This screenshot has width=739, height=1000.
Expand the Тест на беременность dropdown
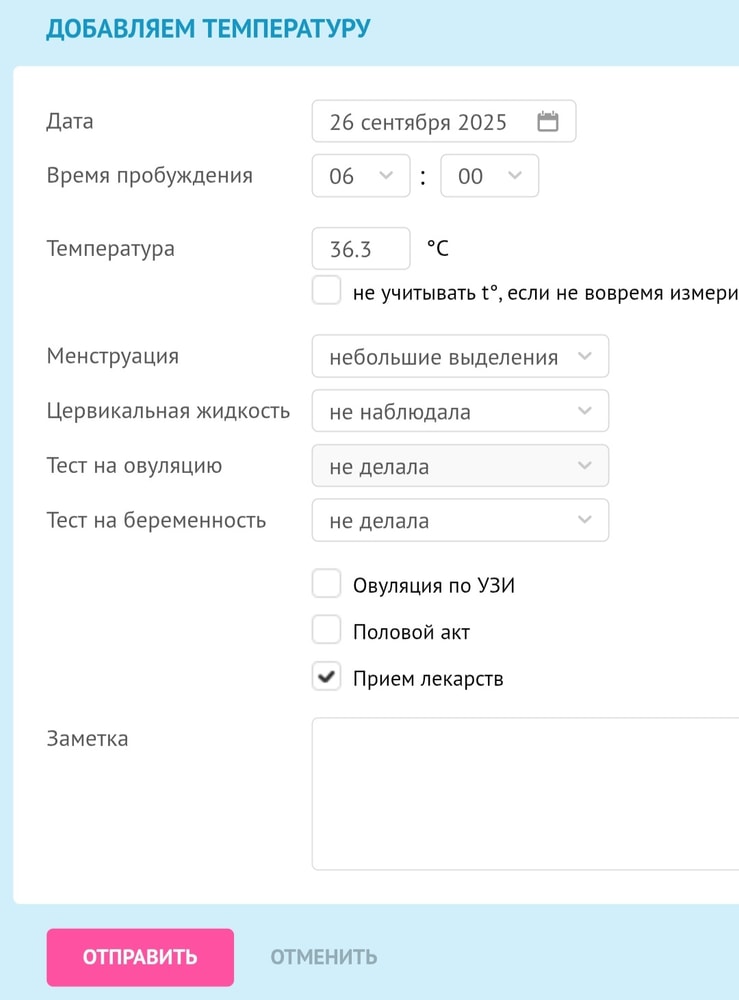(x=460, y=520)
